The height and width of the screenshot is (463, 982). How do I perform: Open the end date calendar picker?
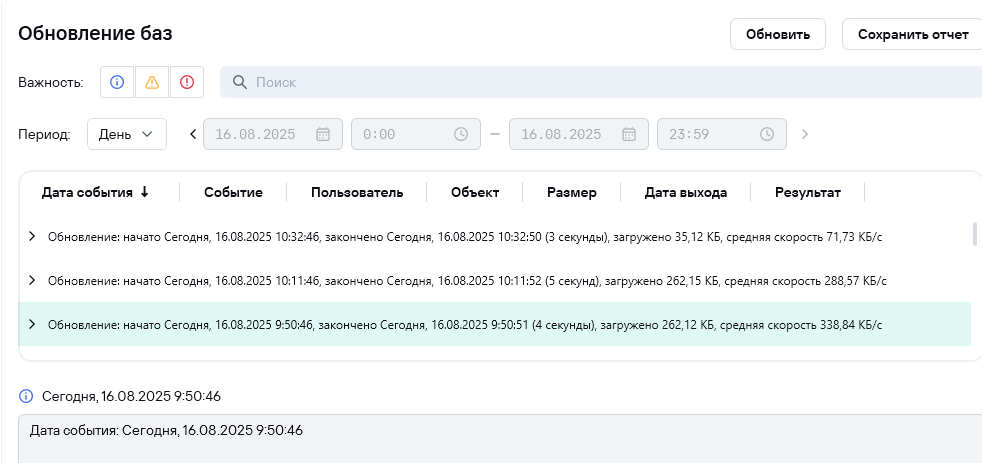(x=629, y=134)
